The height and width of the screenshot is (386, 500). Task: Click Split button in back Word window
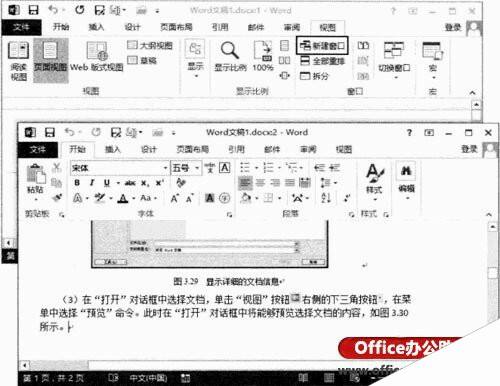(x=314, y=76)
